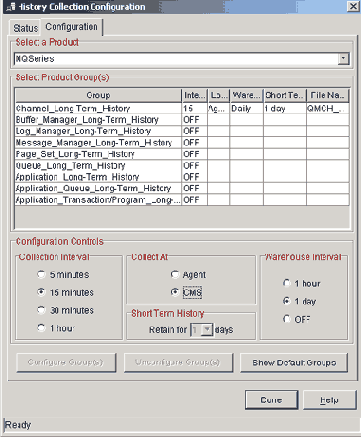This screenshot has width=361, height=437.
Task: Select the Log_Manager_Long-Term_History row
Action: 182,131
